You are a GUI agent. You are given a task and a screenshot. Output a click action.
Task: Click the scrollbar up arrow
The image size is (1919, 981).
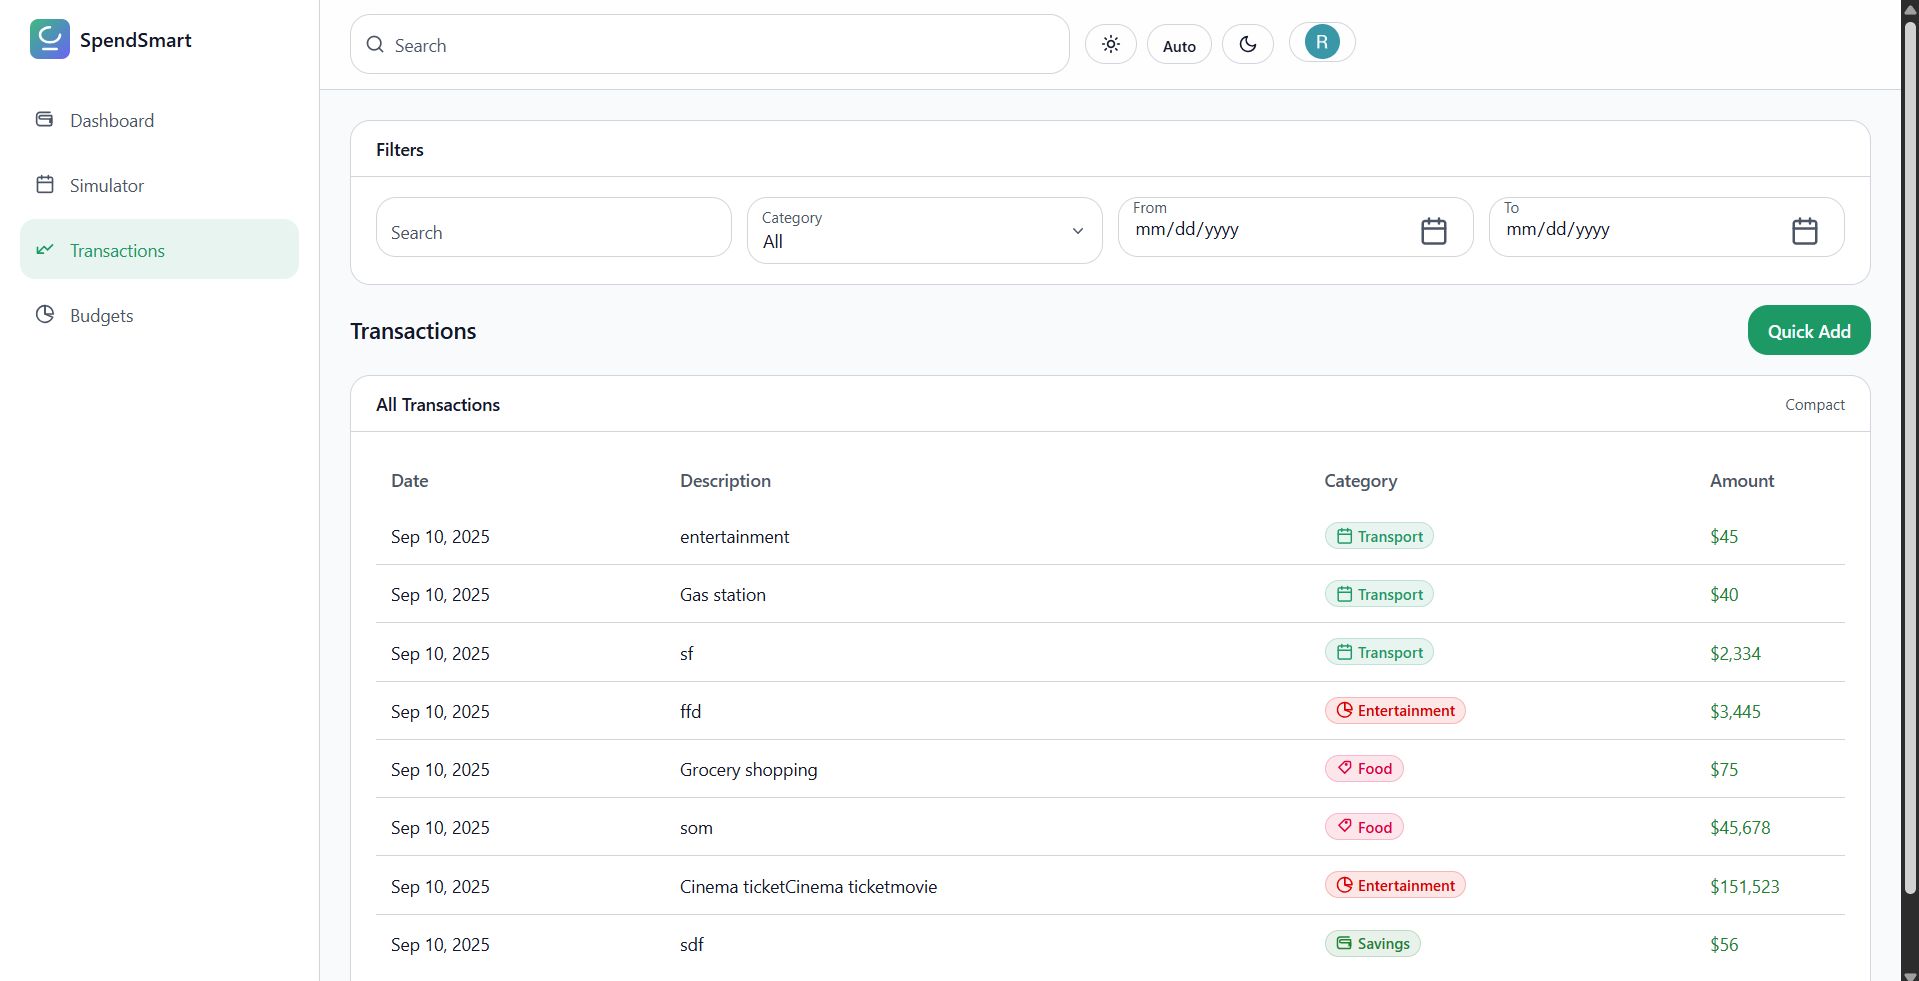pos(1910,8)
